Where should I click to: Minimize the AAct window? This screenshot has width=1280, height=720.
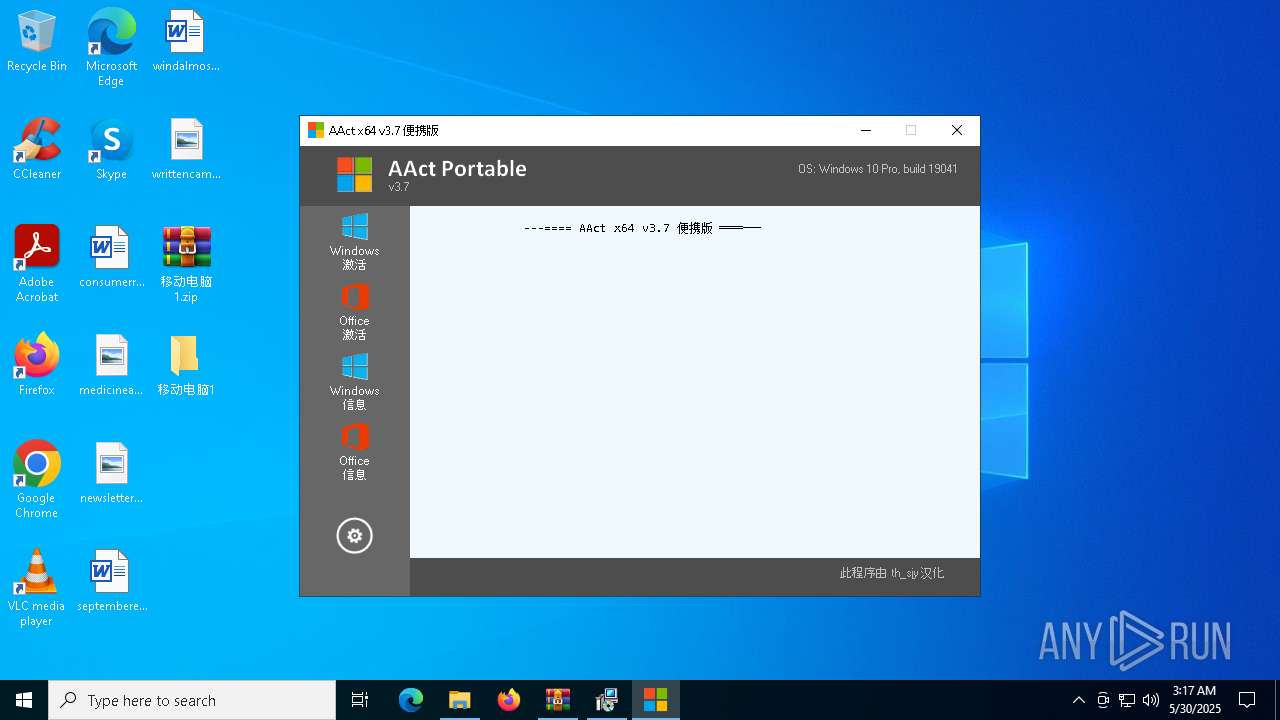click(x=866, y=130)
